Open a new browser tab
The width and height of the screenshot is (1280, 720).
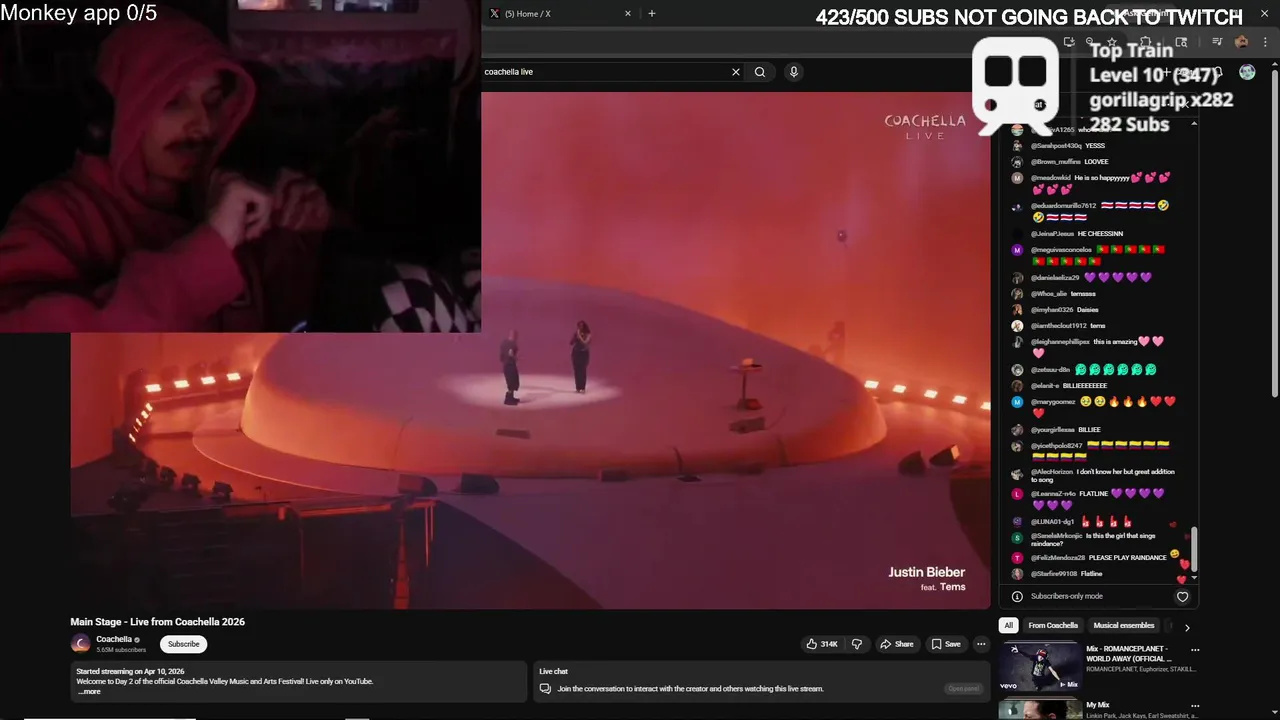coord(652,14)
